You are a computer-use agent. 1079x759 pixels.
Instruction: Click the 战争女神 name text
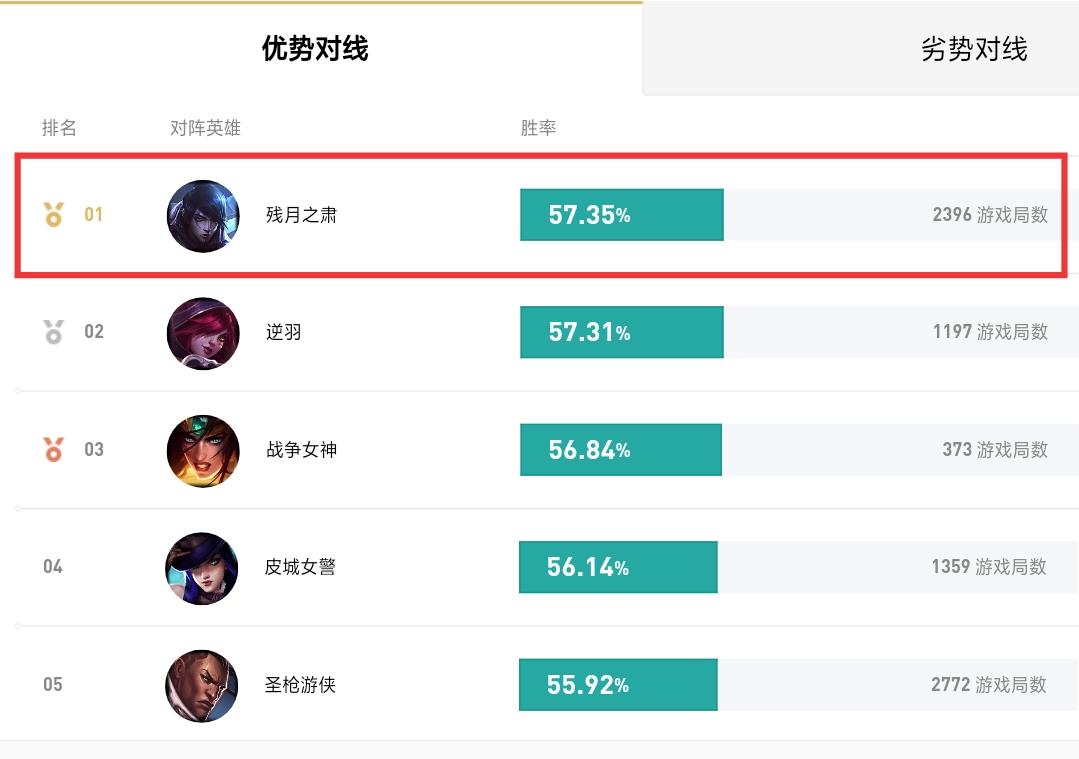tap(301, 450)
